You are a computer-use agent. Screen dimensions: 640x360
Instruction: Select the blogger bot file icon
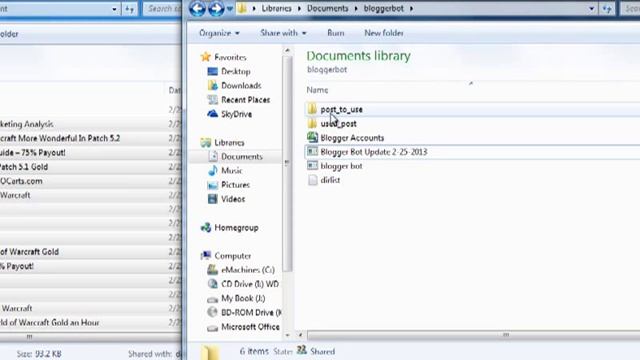[x=312, y=166]
